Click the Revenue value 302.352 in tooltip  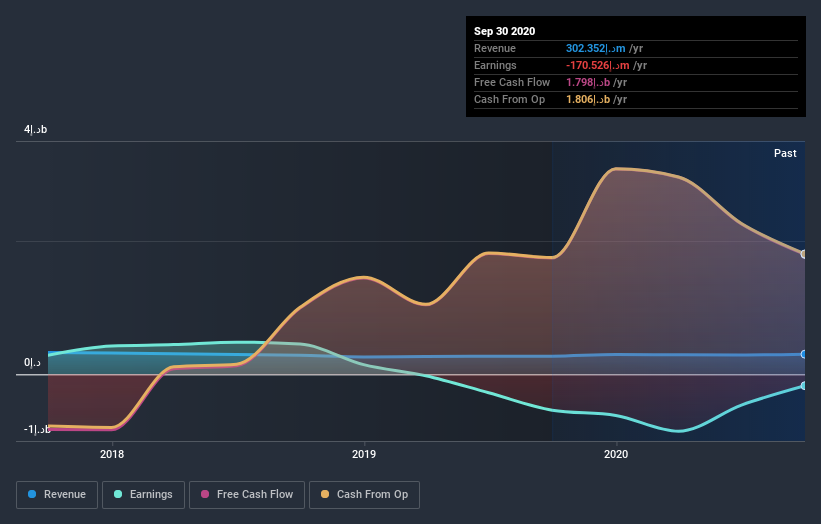(595, 48)
